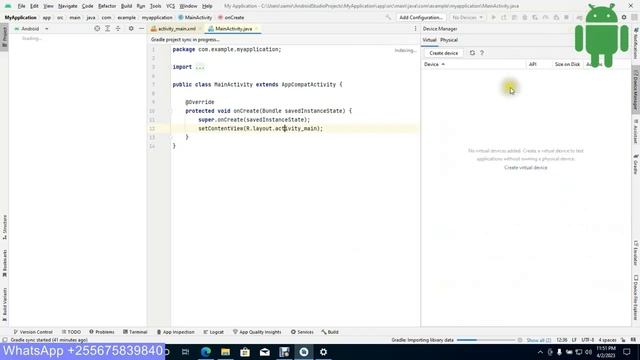
Task: Open Device Manager help question mark
Action: click(x=482, y=53)
